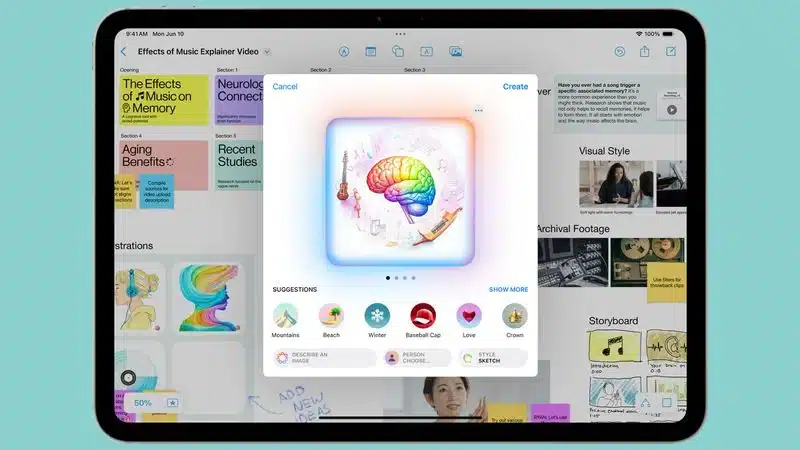This screenshot has width=800, height=450.
Task: Open the shapes tool icon
Action: coord(398,51)
